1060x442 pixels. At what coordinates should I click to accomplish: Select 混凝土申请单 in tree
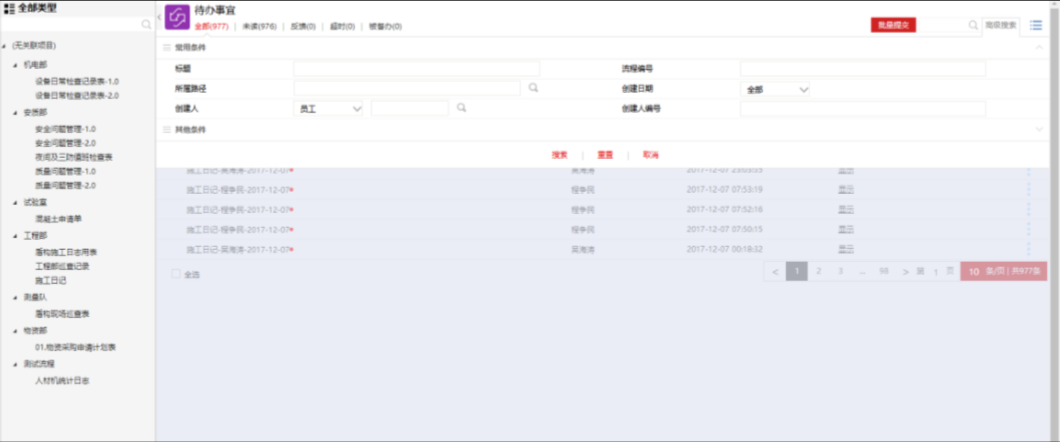[58, 219]
